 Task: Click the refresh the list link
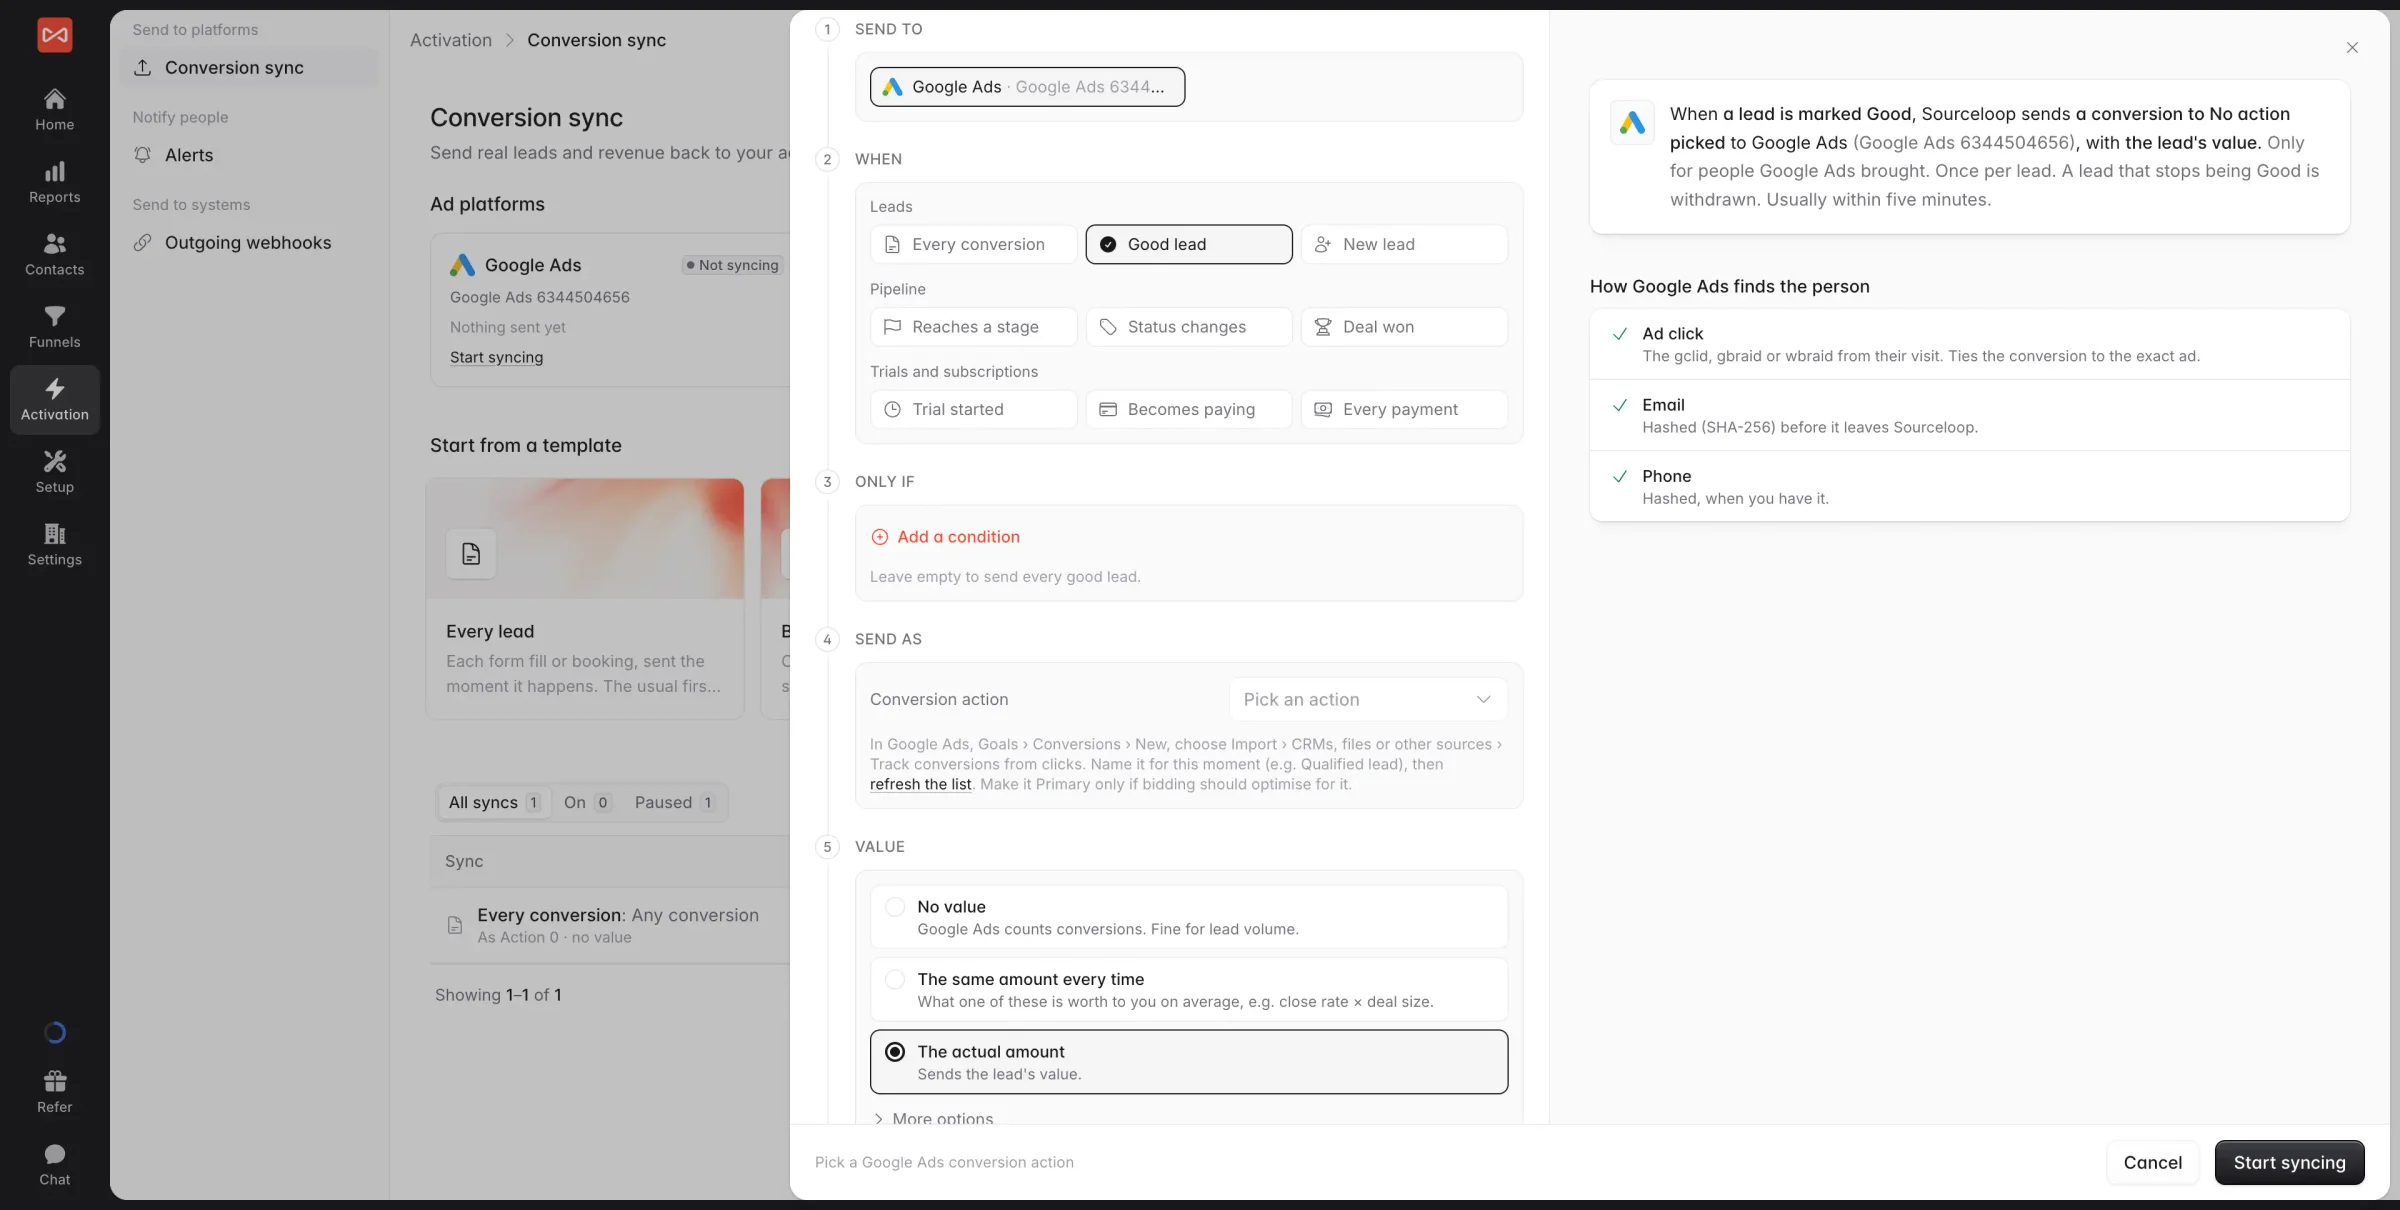pyautogui.click(x=920, y=784)
